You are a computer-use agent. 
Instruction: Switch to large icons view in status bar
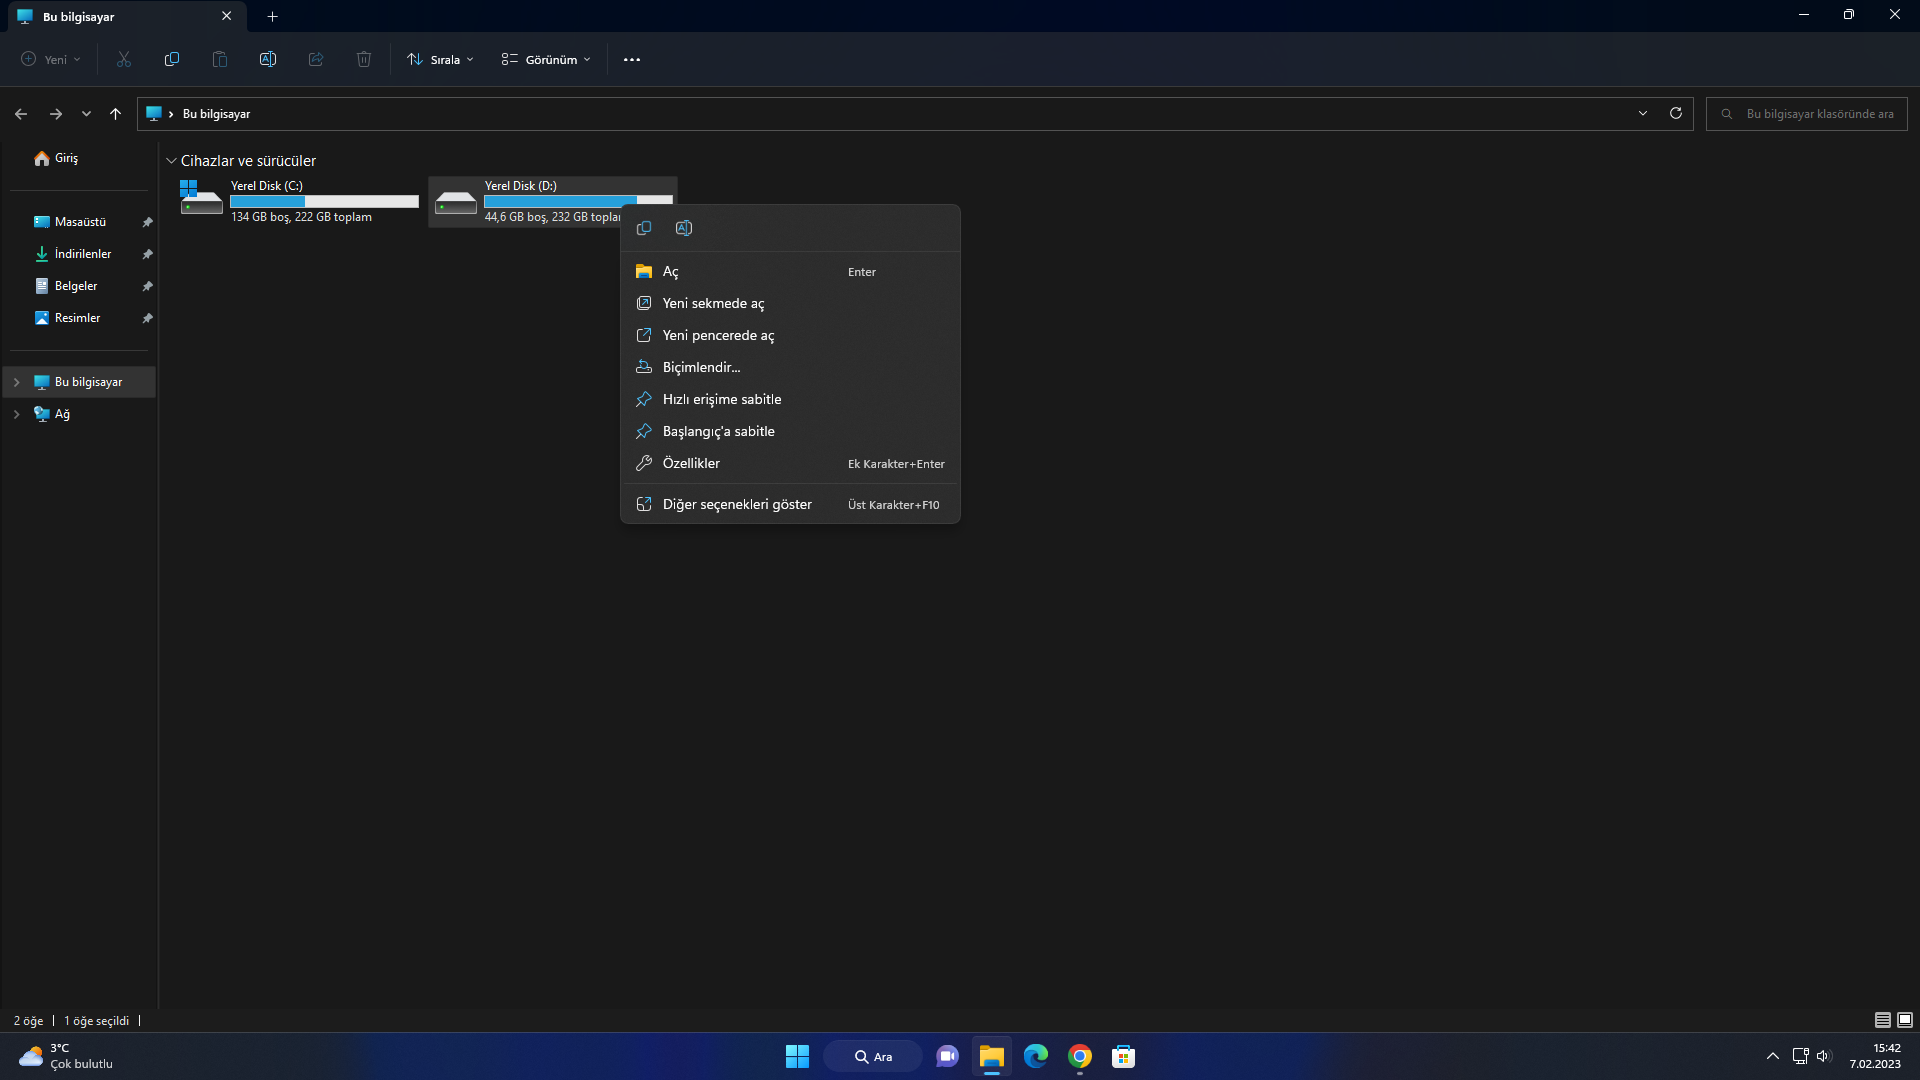point(1905,1020)
